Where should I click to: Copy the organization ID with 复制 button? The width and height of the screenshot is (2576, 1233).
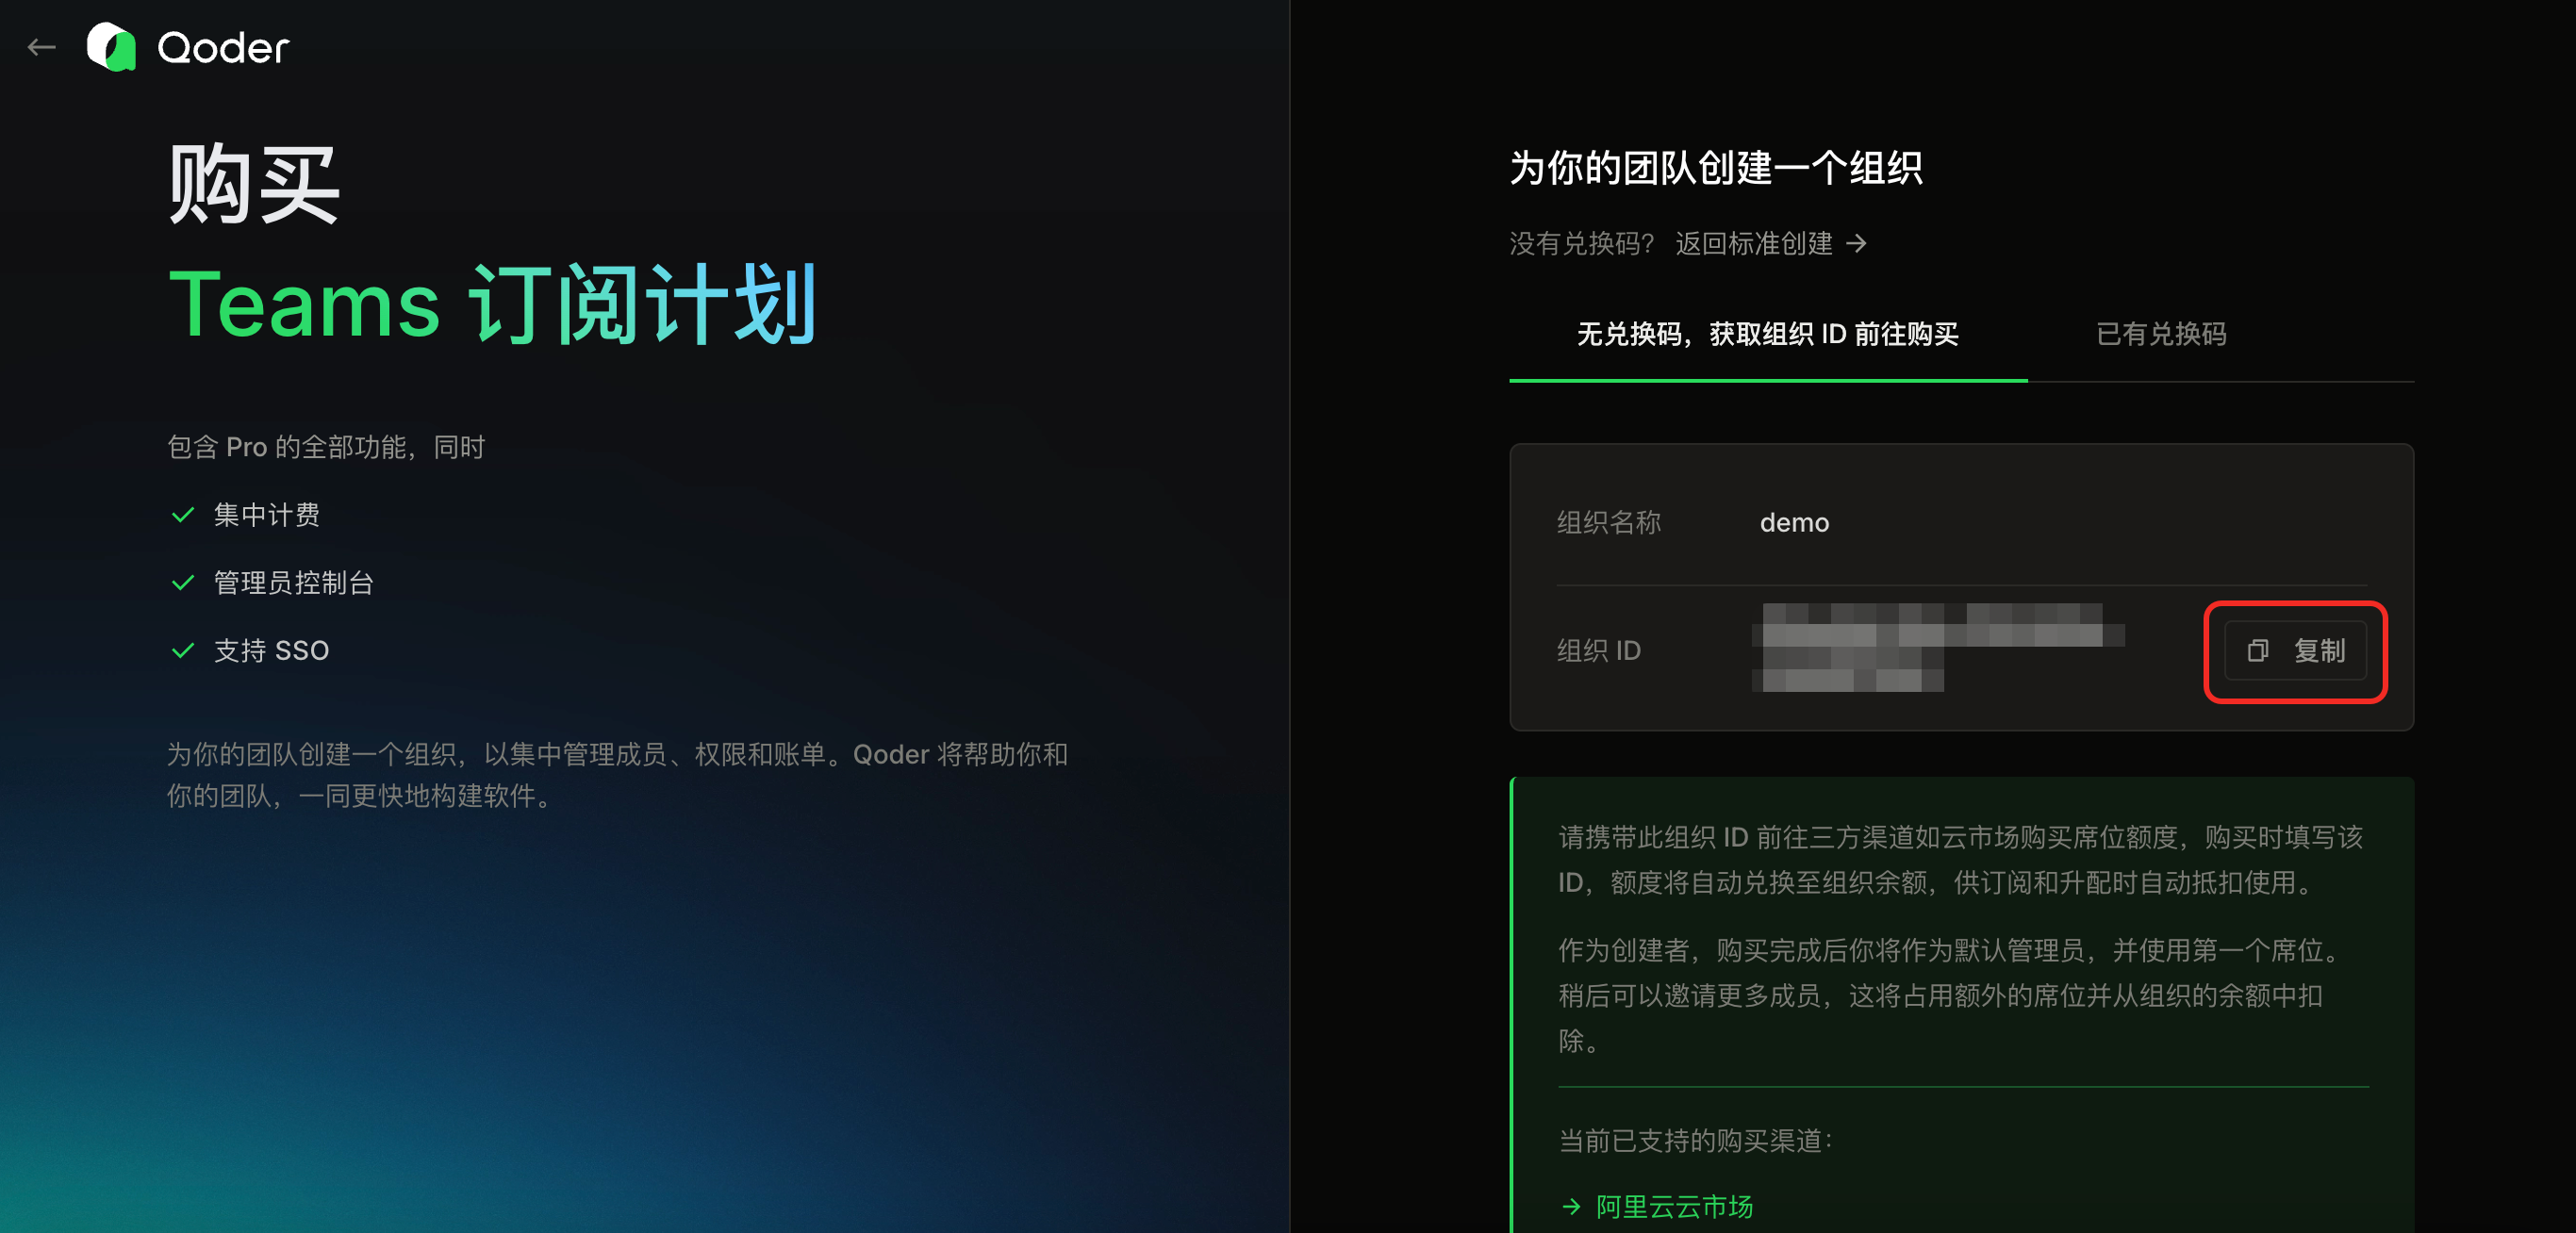click(x=2295, y=651)
